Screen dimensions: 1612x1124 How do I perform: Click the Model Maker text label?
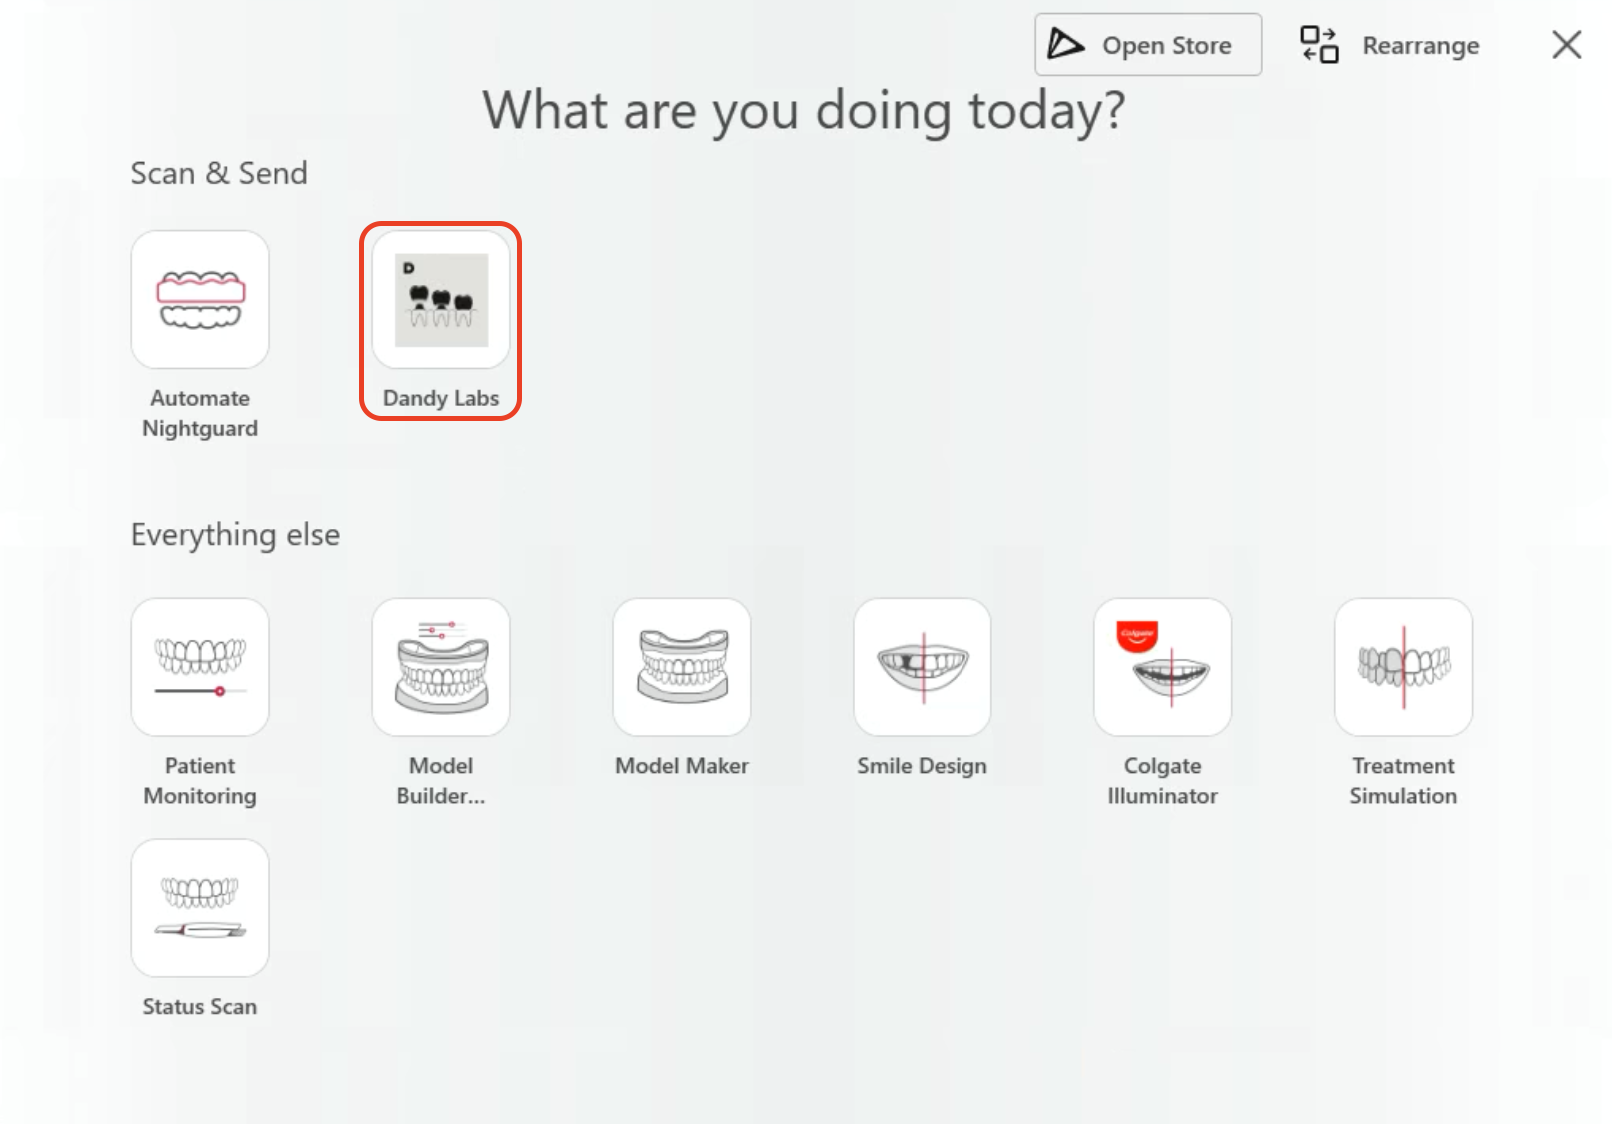682,766
